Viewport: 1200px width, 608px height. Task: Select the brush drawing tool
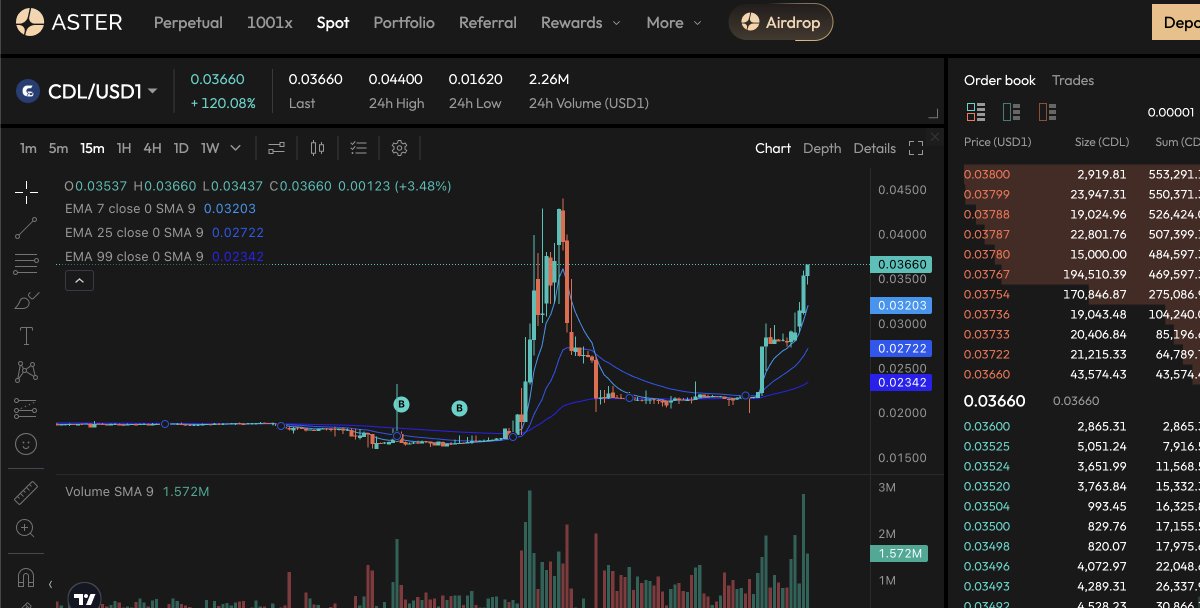pyautogui.click(x=27, y=300)
